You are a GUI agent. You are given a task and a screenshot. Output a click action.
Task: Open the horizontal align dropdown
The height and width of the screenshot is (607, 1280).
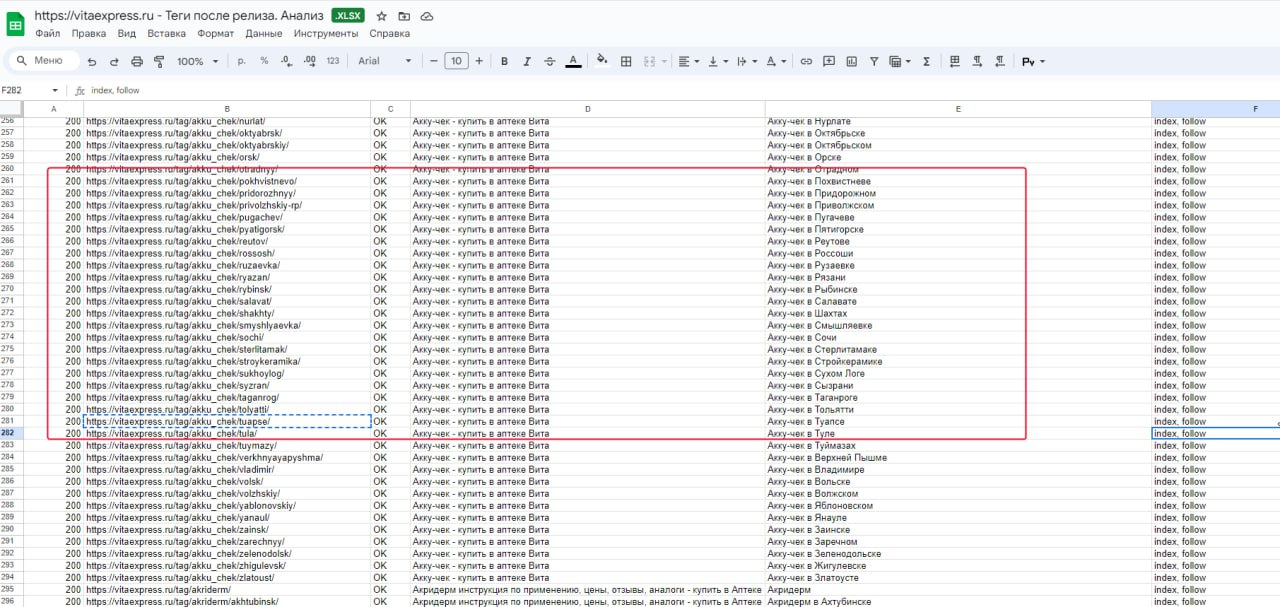tap(689, 61)
